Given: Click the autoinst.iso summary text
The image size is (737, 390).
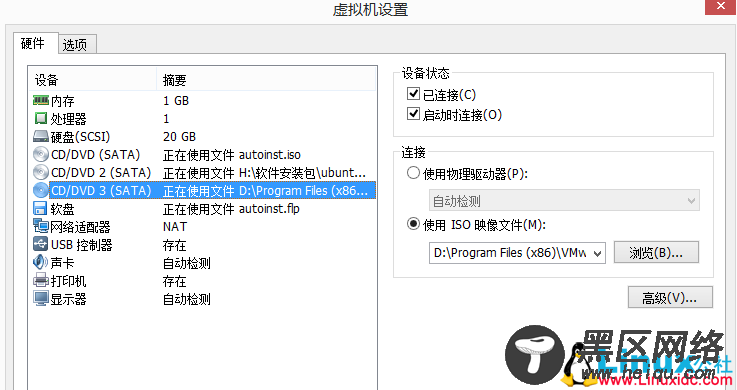Looking at the screenshot, I should pyautogui.click(x=232, y=155).
